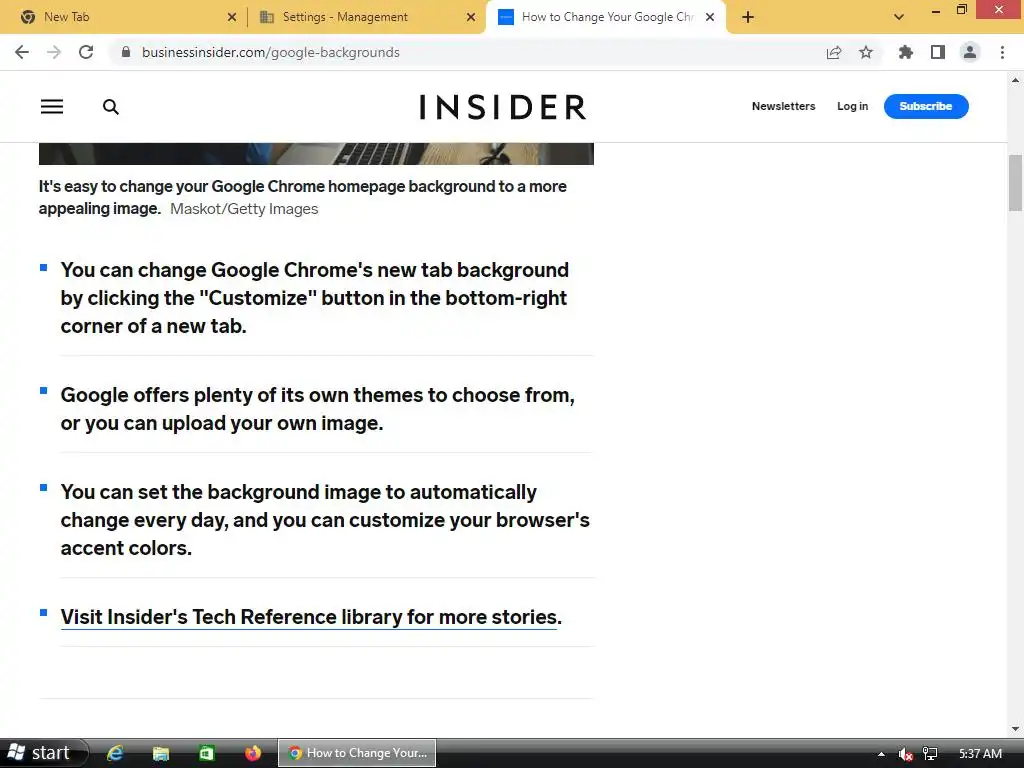Reload the current page
The height and width of the screenshot is (768, 1024).
[86, 52]
